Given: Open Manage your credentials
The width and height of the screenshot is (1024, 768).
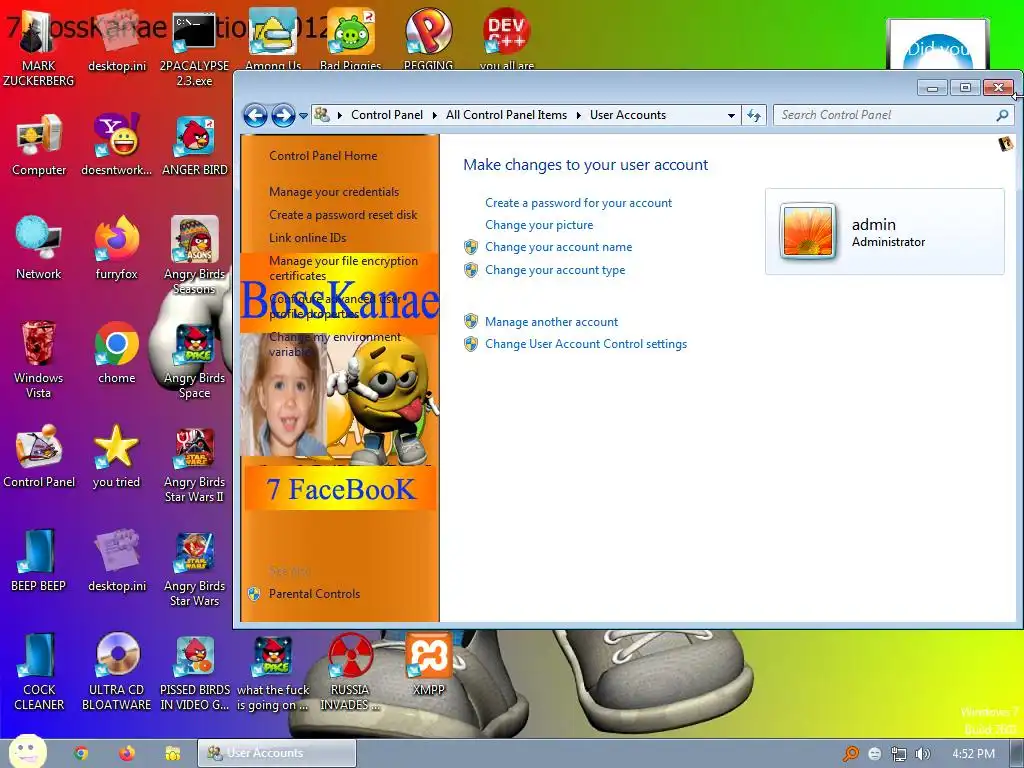Looking at the screenshot, I should tap(334, 191).
